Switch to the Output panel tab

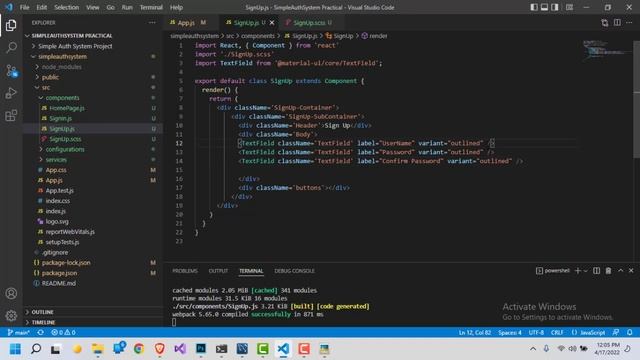pos(218,271)
